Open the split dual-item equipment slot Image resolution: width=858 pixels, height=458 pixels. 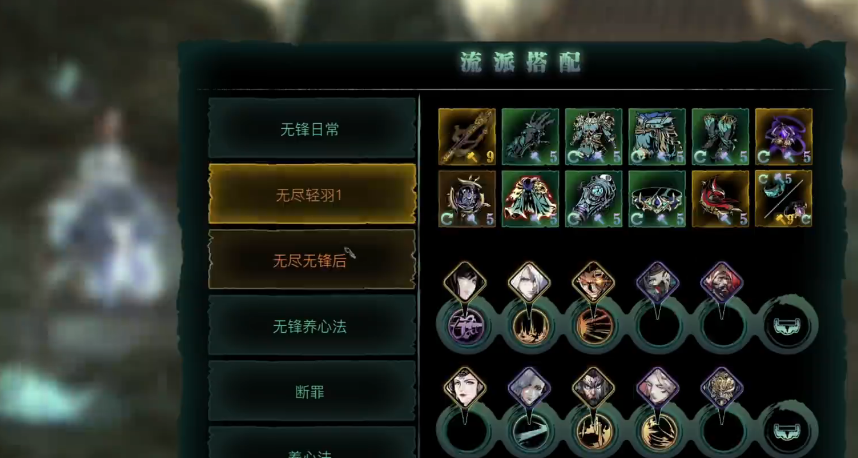click(784, 199)
